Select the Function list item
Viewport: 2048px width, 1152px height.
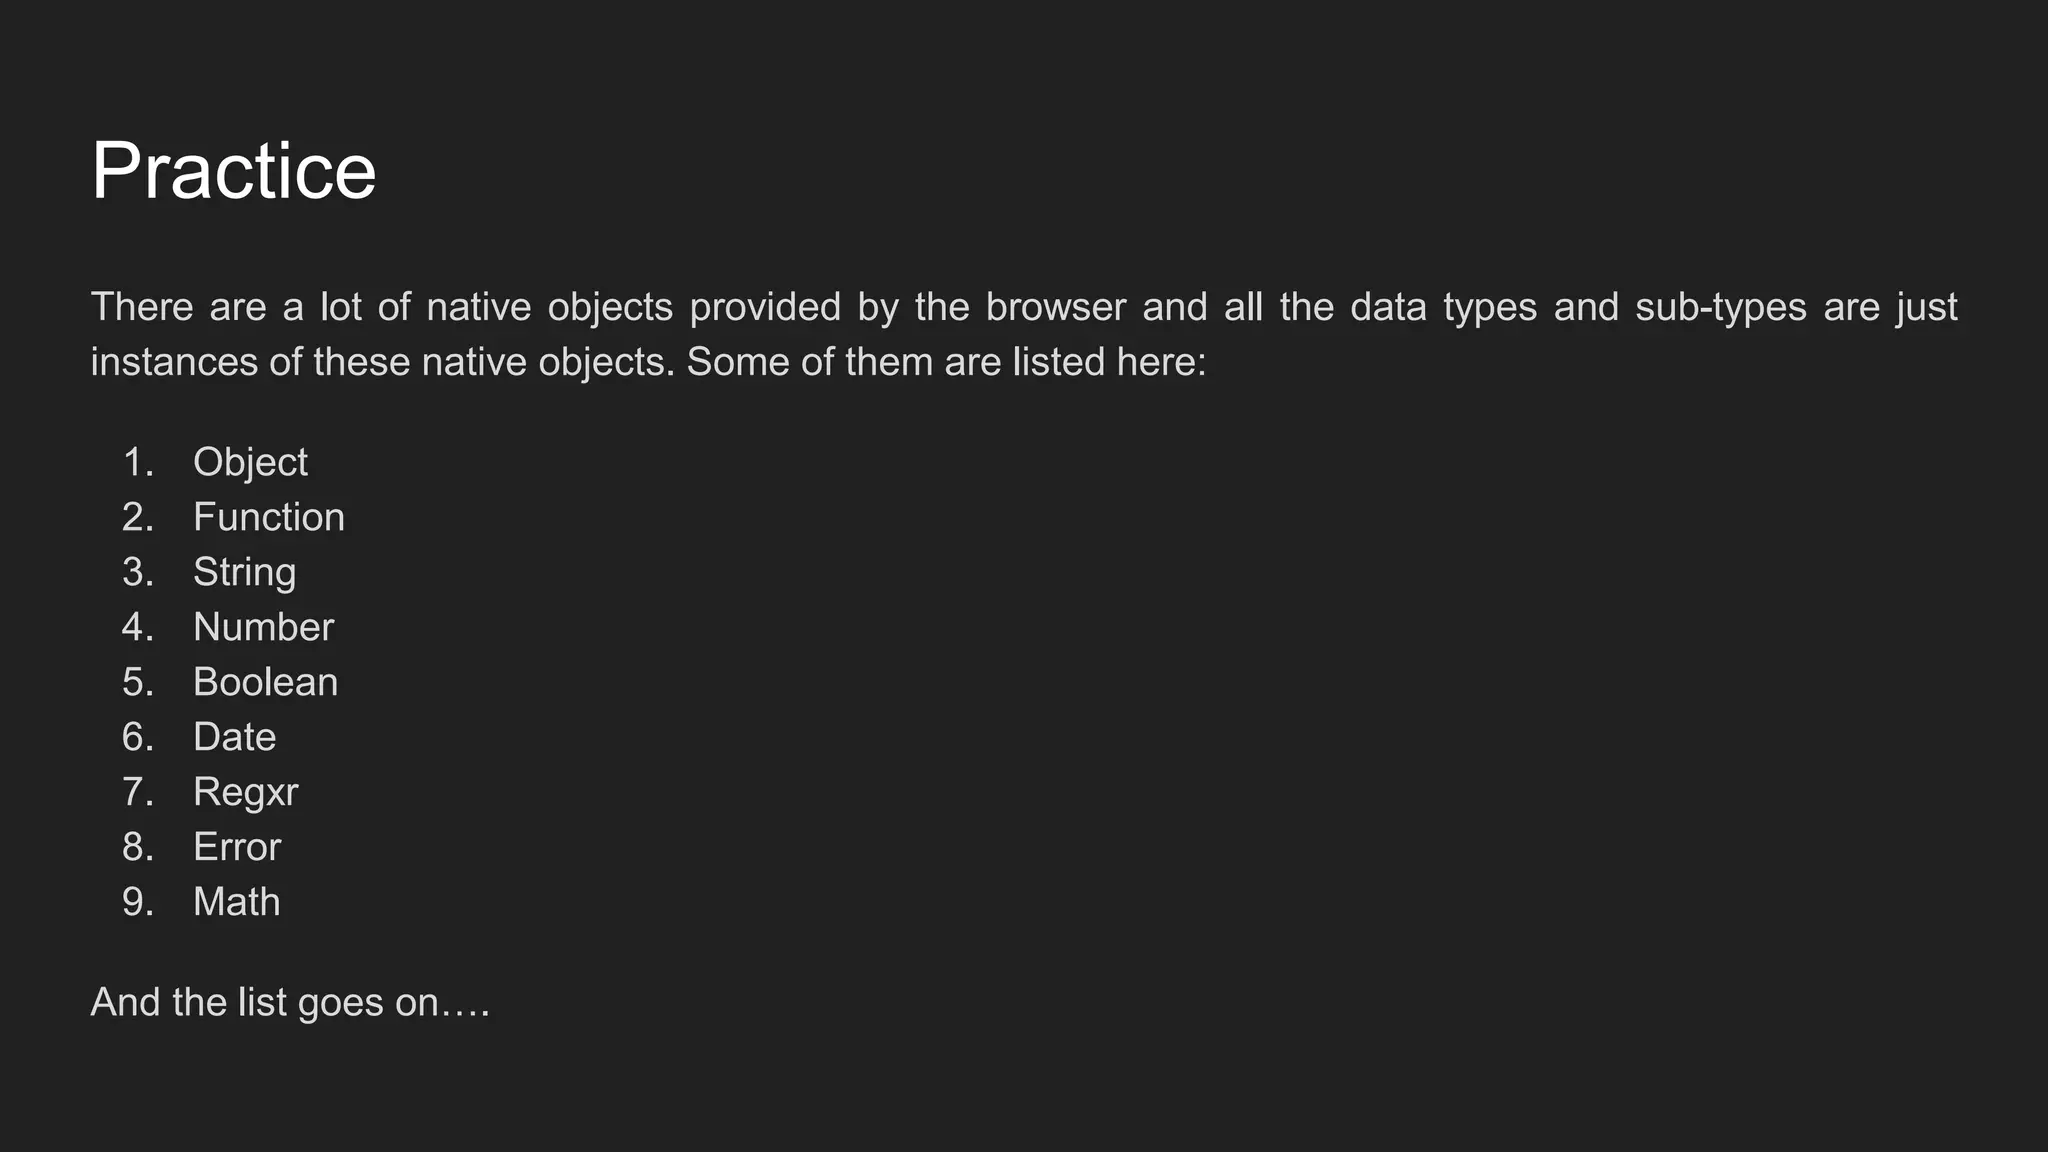(268, 517)
